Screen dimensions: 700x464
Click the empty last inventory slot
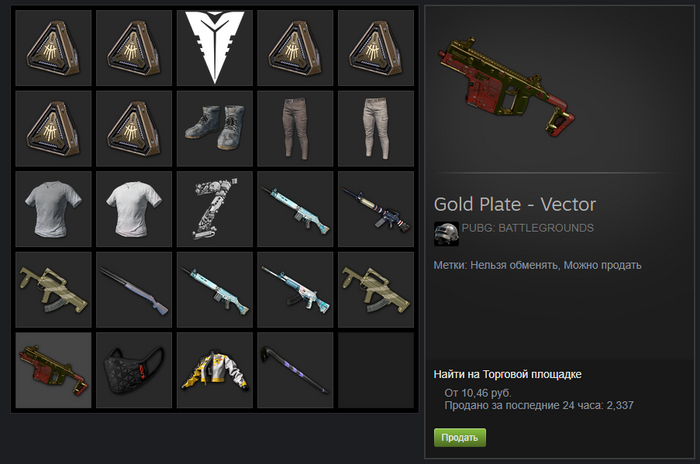376,370
